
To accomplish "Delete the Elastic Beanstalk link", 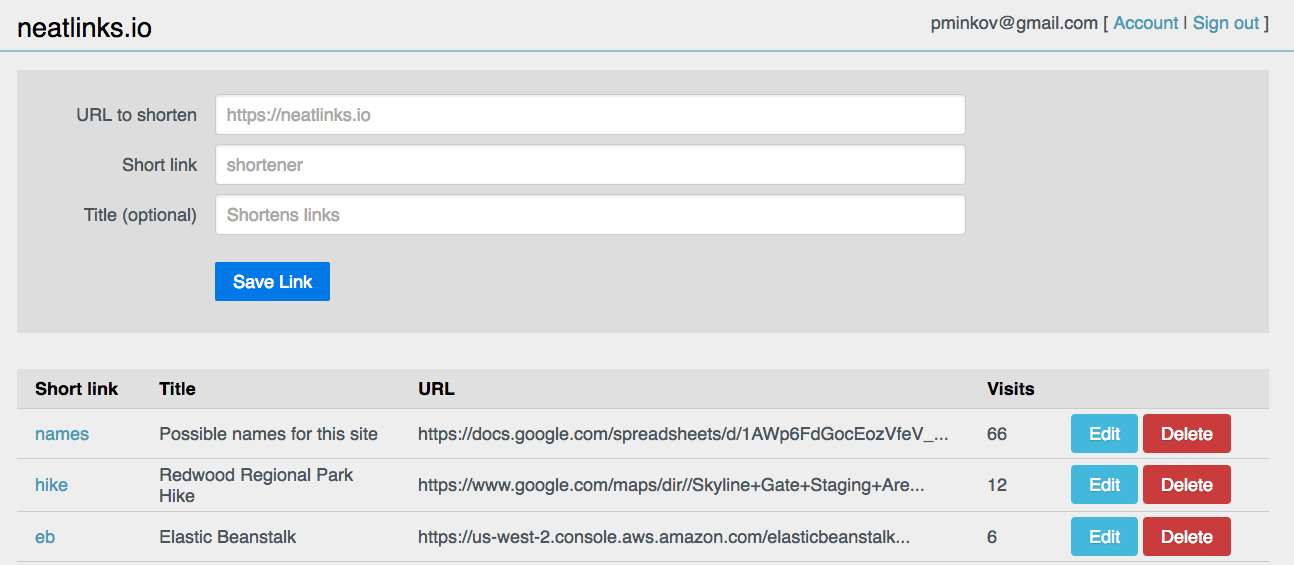I will click(x=1186, y=537).
